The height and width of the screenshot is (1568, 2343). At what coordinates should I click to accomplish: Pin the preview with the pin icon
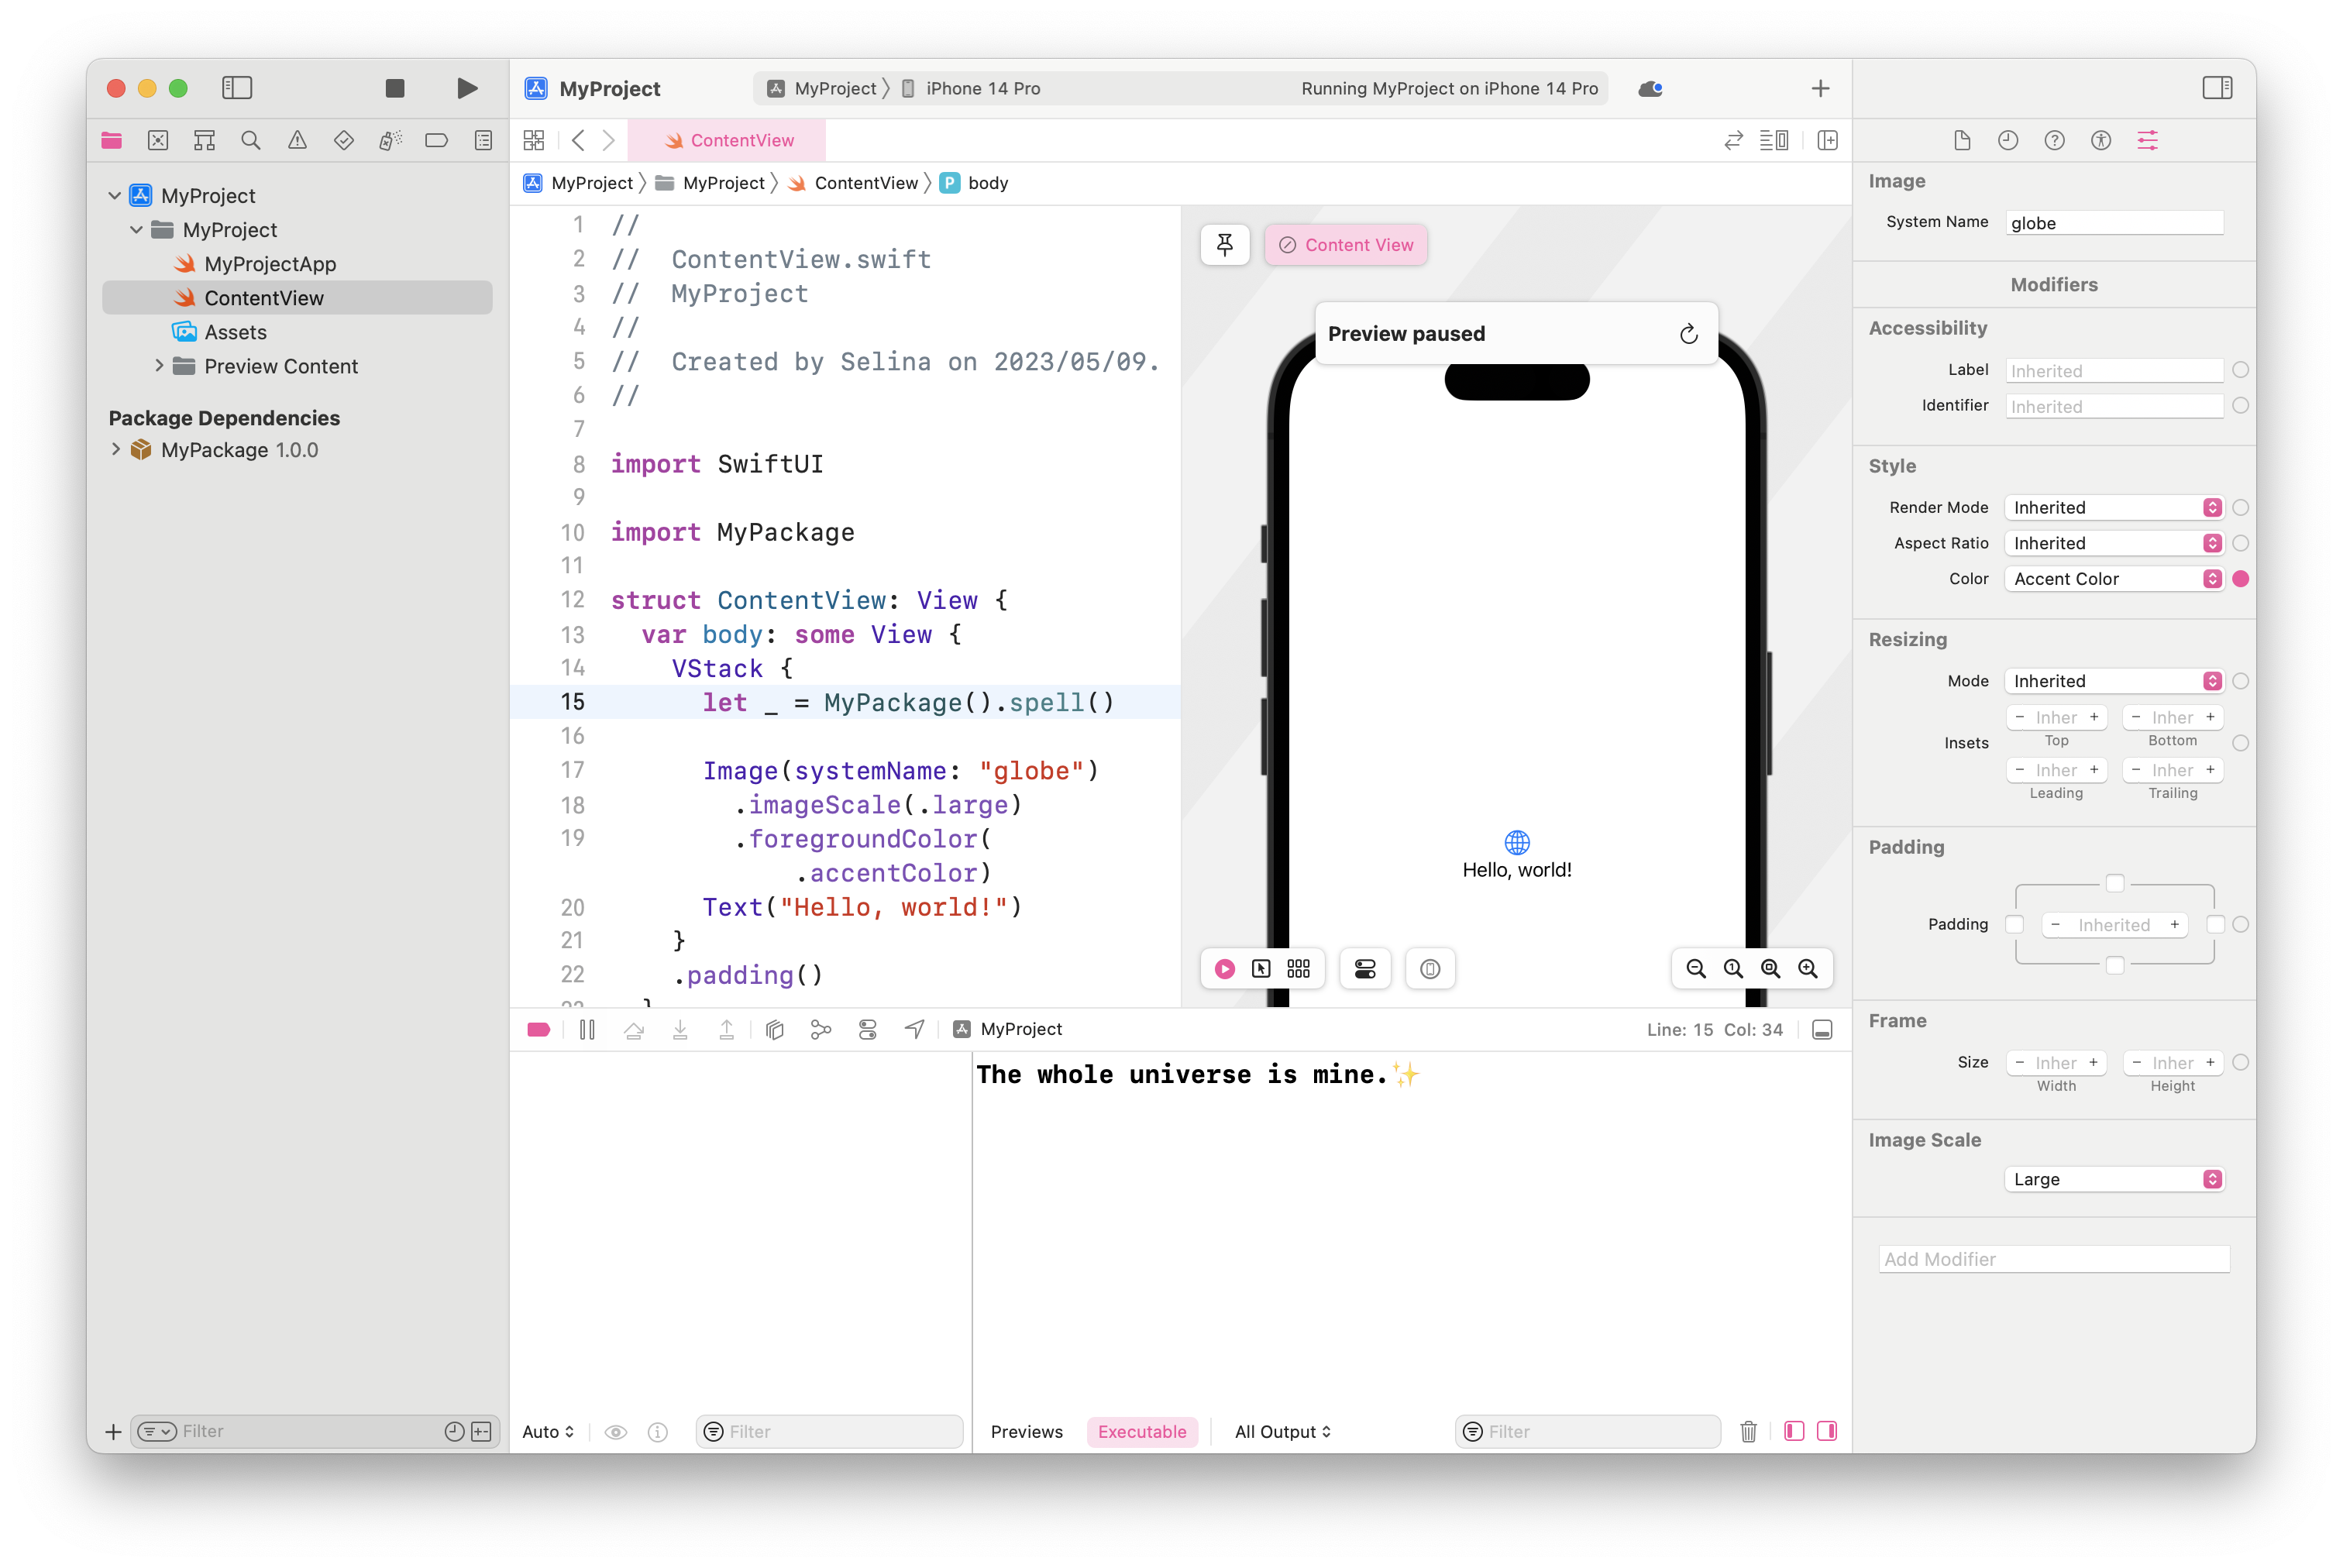1224,244
